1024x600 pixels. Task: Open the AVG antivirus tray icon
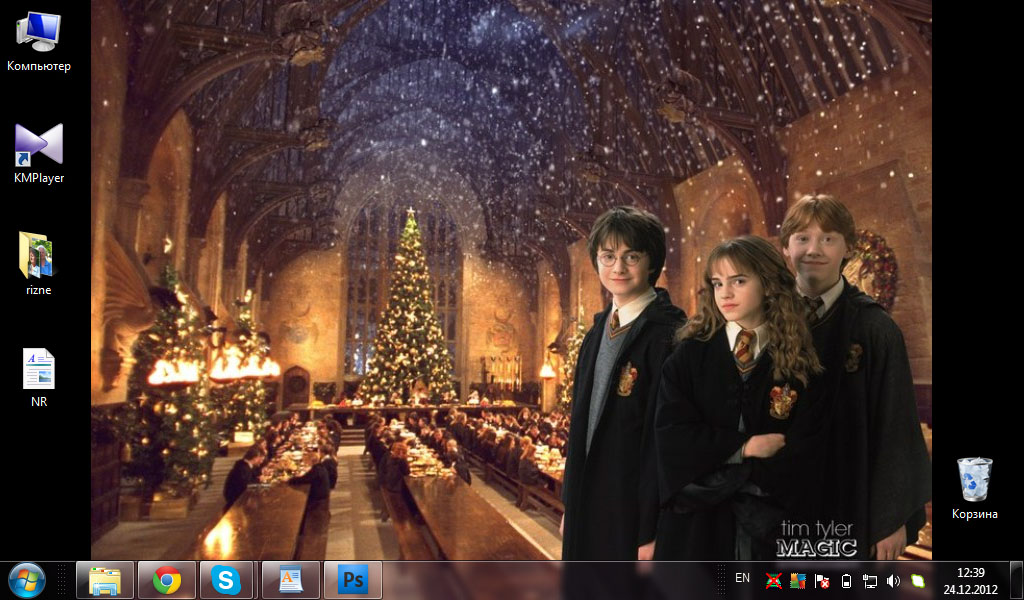(797, 580)
